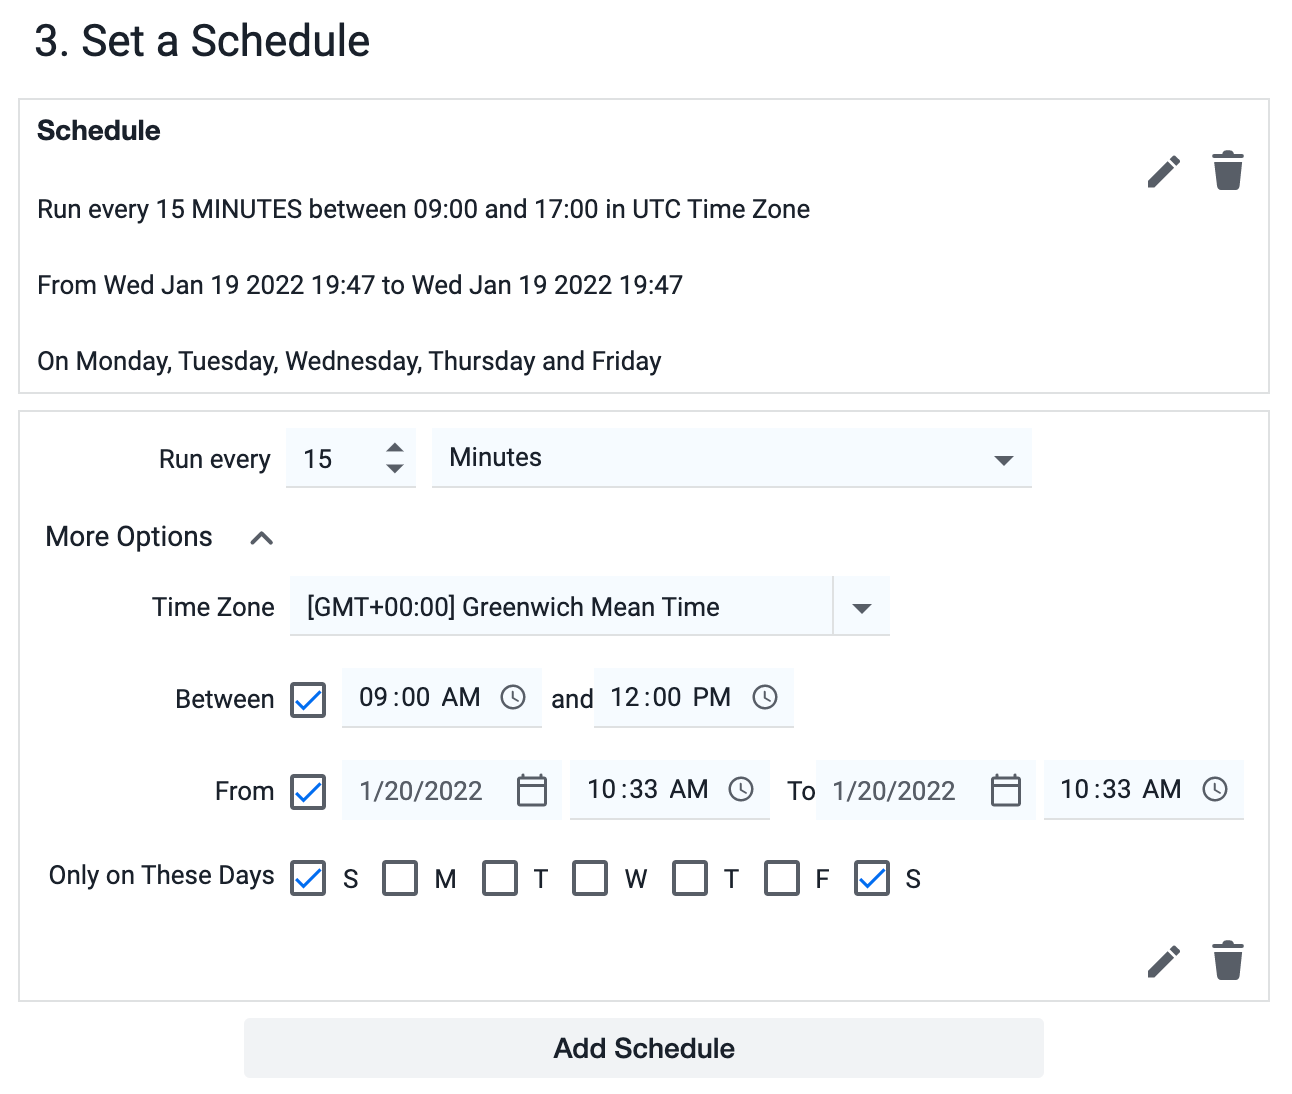
Task: Open the clock picker for From time 10:33 AM
Action: 741,790
